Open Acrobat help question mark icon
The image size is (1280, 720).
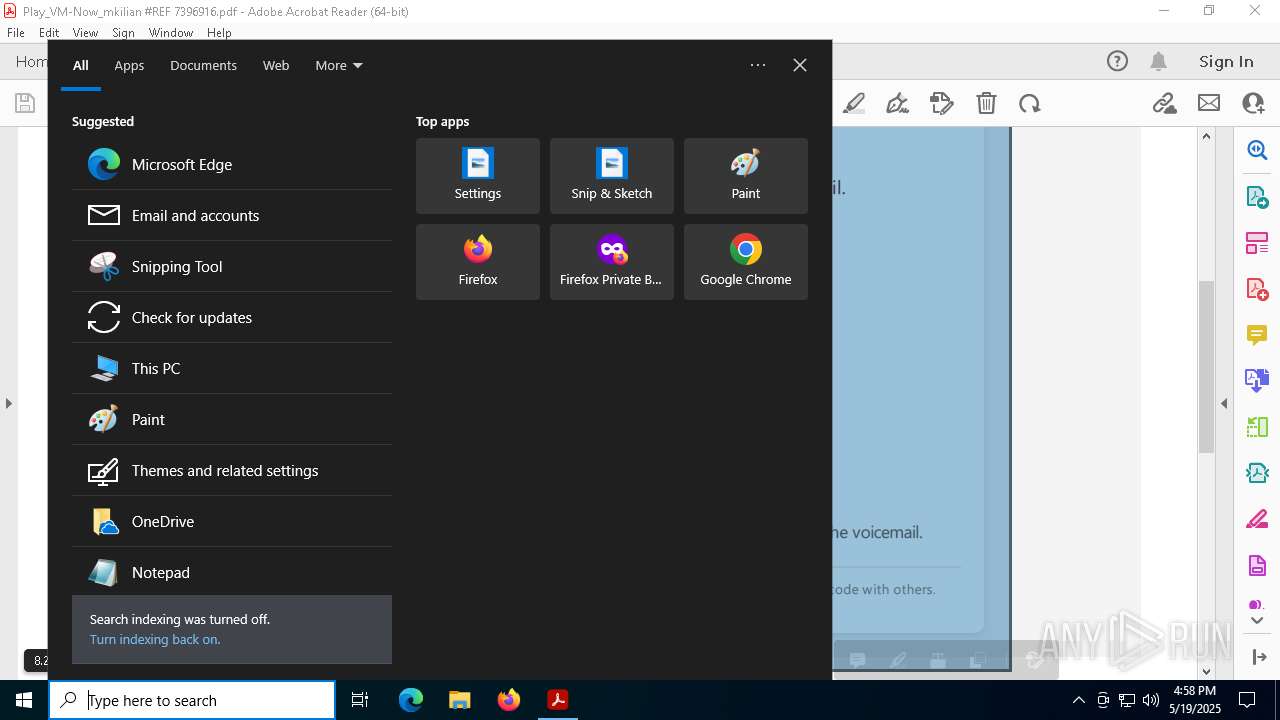click(x=1117, y=62)
